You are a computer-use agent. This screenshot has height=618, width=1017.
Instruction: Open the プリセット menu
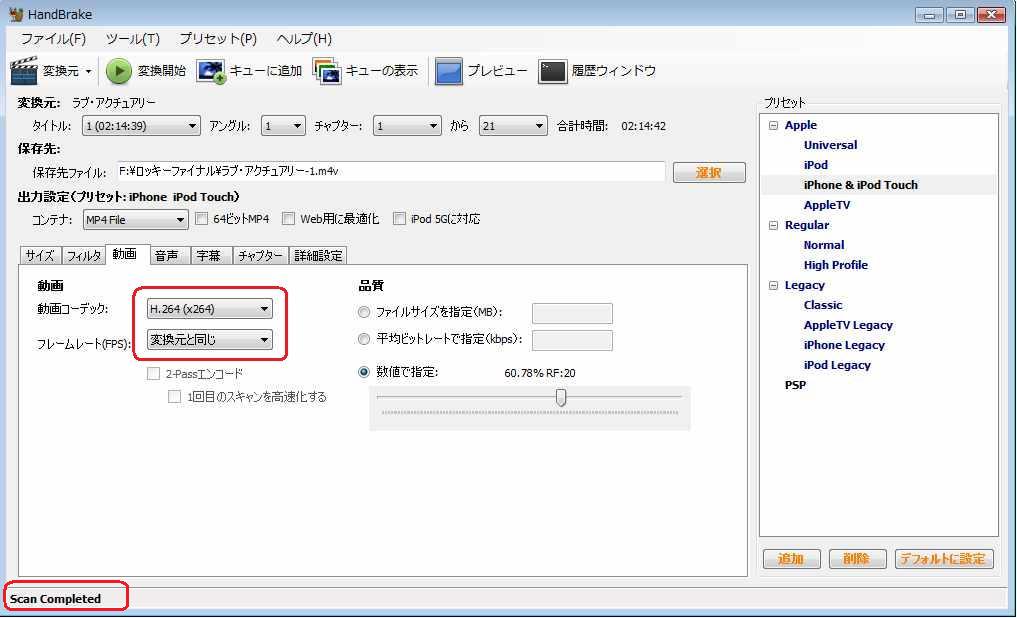click(x=217, y=39)
